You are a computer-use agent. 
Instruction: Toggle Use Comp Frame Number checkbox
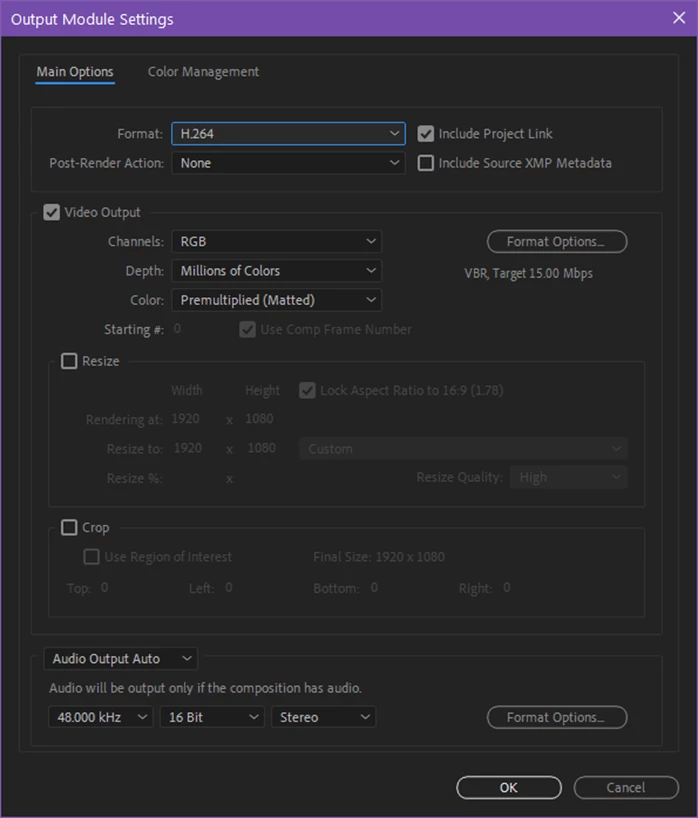[247, 330]
